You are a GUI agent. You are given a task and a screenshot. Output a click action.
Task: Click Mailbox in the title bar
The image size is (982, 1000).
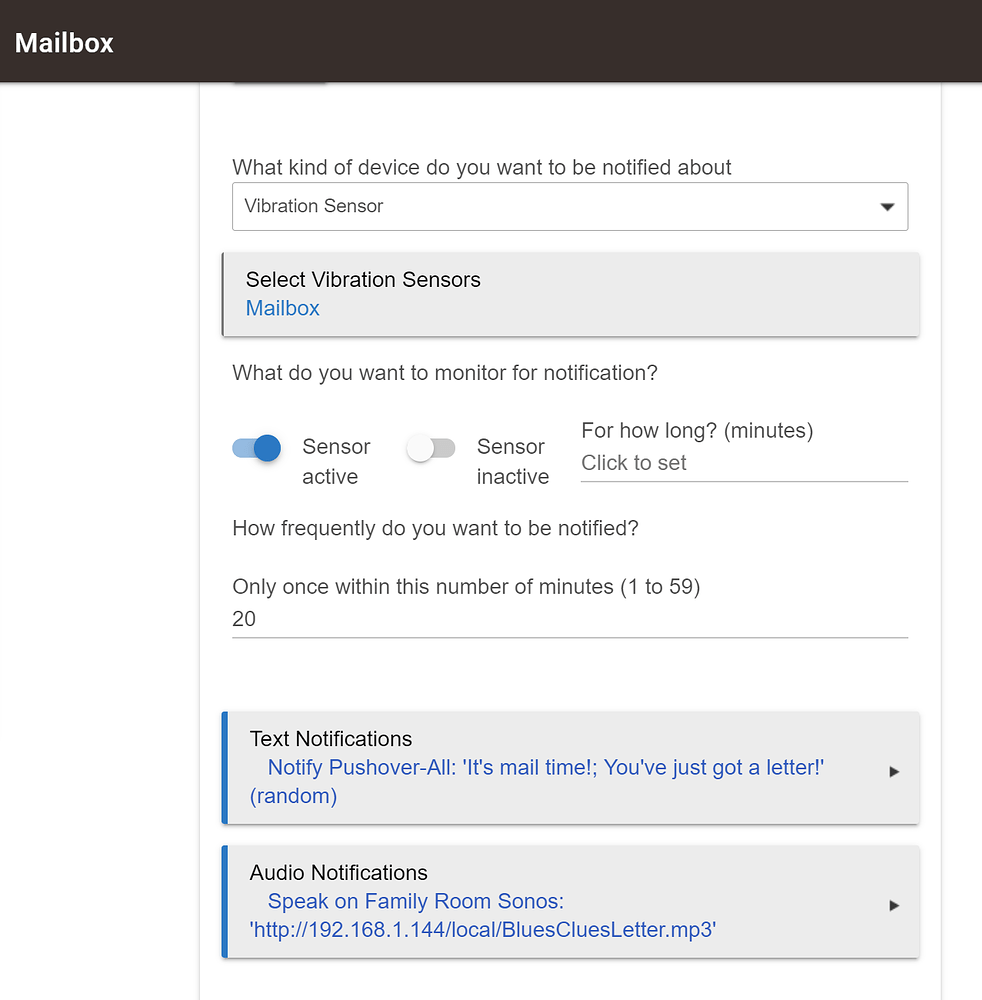(x=63, y=43)
